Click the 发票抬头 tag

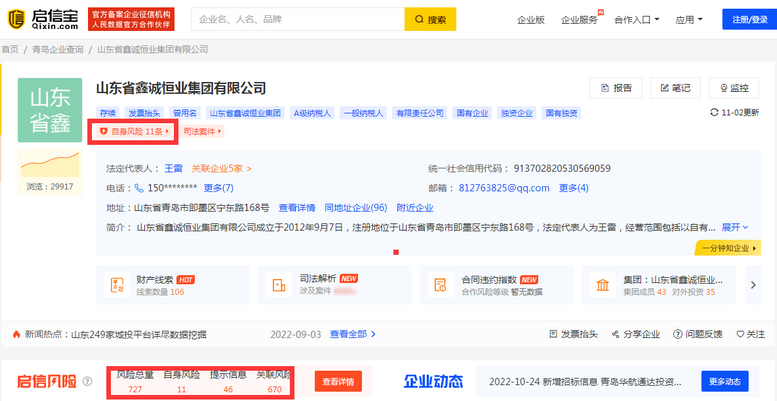point(144,113)
